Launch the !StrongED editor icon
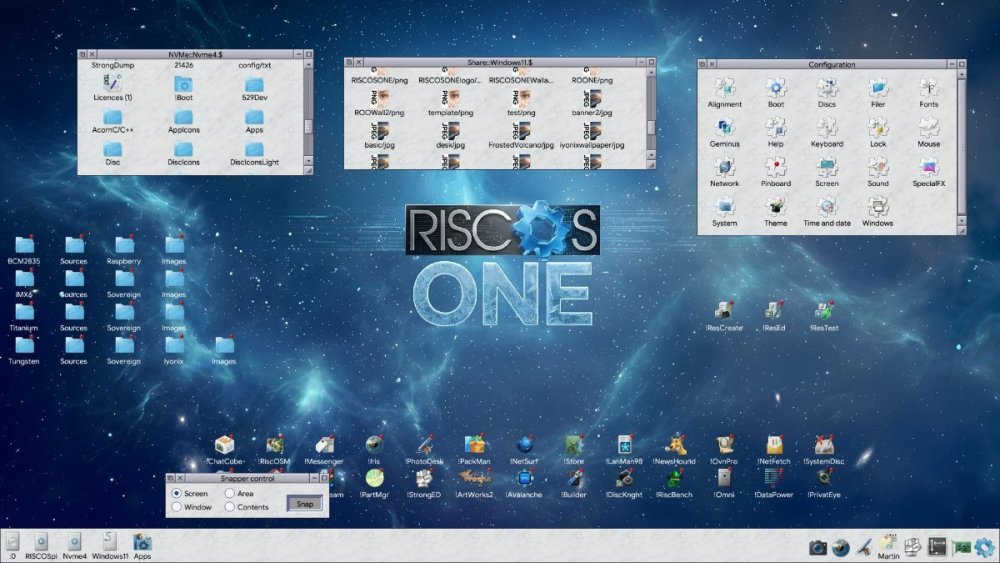 423,483
